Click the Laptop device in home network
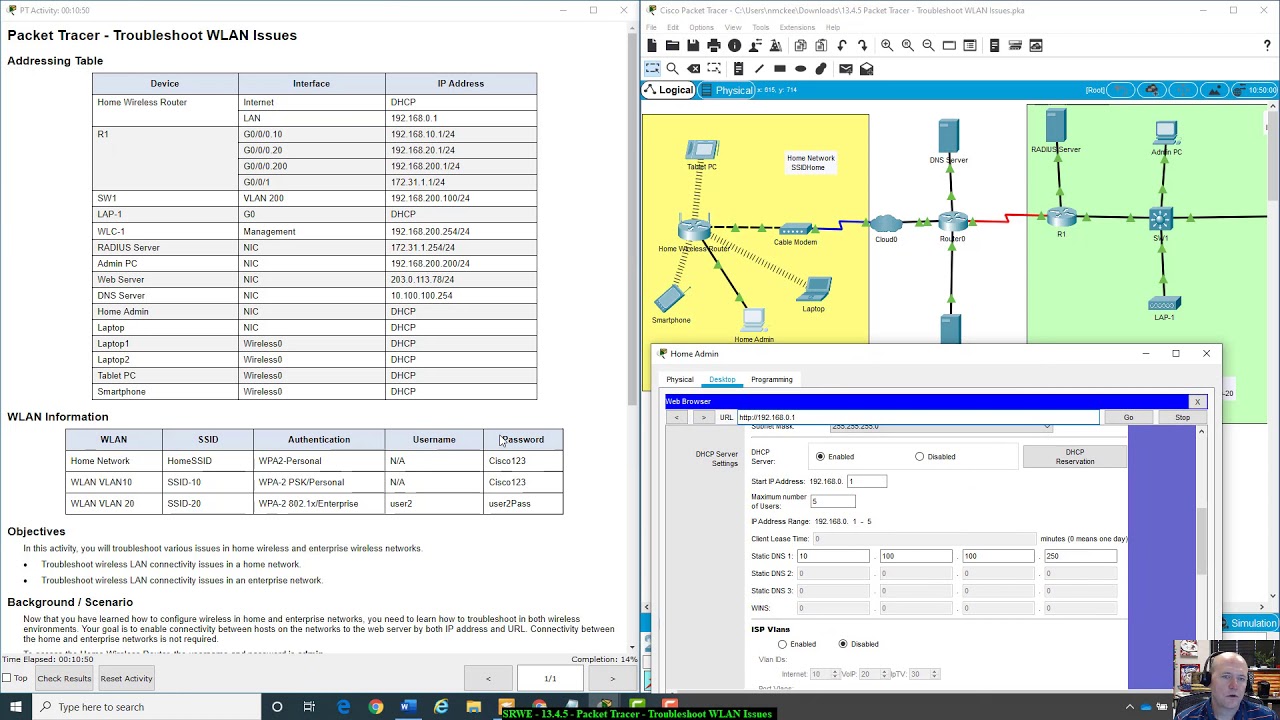 pos(815,290)
